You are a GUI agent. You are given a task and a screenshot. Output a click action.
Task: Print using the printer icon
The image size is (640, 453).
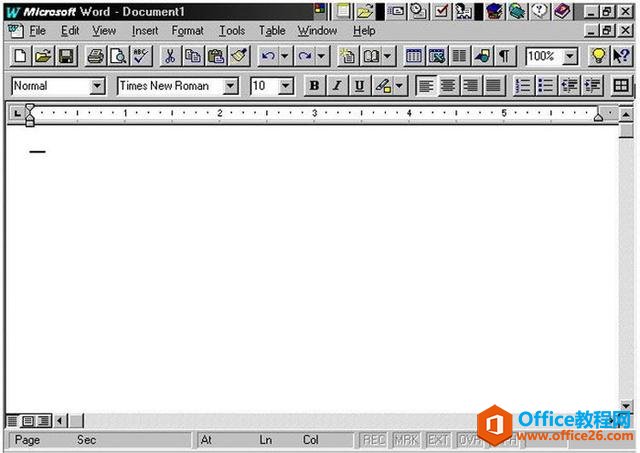tap(96, 56)
